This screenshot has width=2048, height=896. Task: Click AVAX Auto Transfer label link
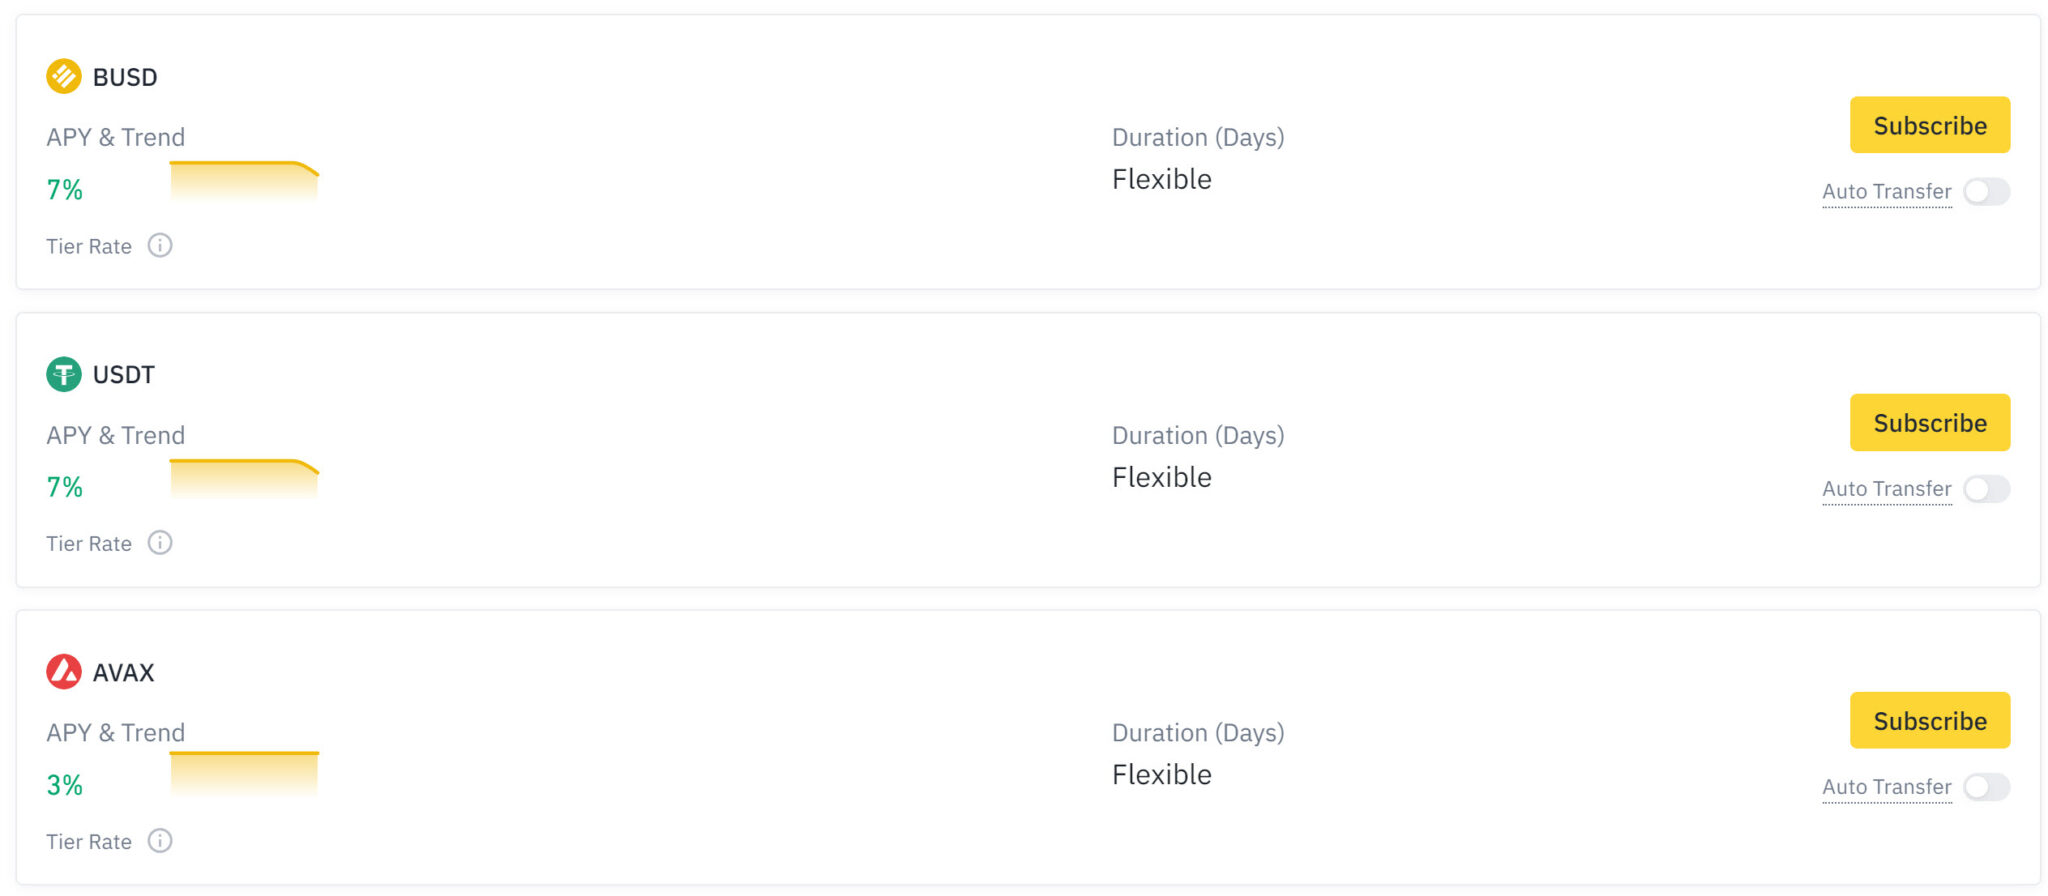tap(1886, 787)
